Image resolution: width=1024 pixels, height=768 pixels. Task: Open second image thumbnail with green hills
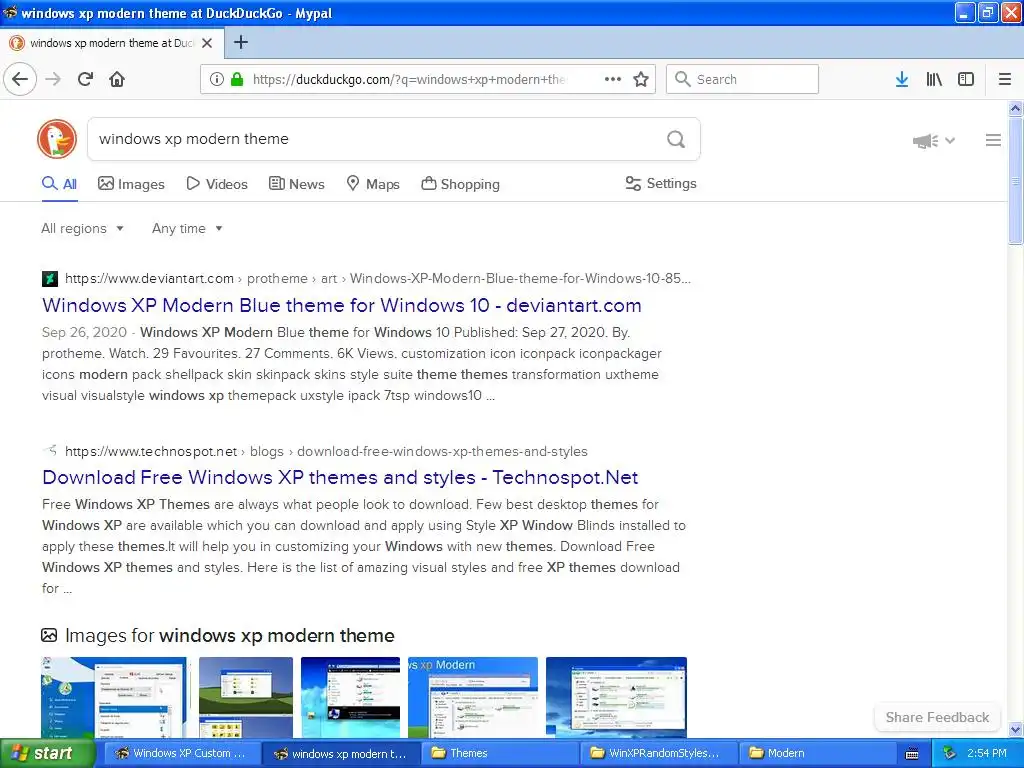pos(246,697)
